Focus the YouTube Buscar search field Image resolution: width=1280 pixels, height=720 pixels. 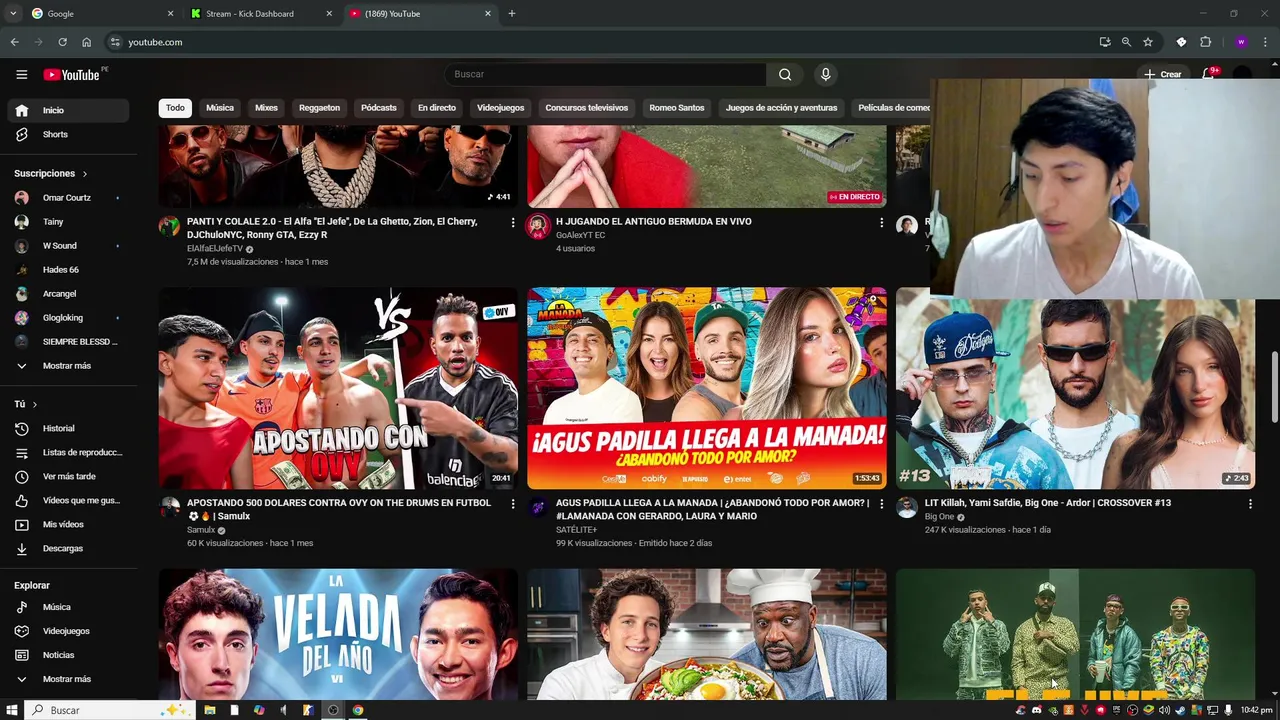click(605, 74)
